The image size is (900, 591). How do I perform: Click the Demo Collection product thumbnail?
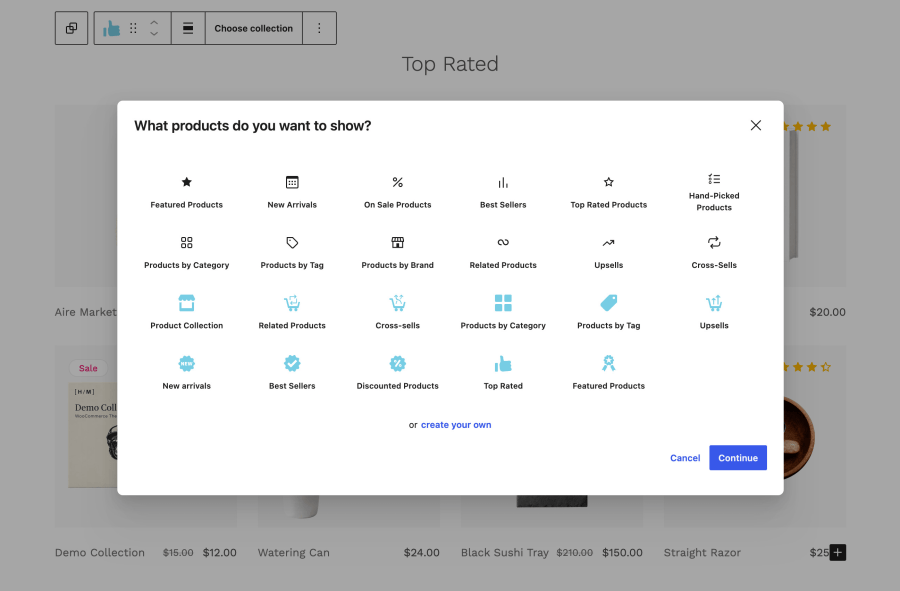pos(93,436)
